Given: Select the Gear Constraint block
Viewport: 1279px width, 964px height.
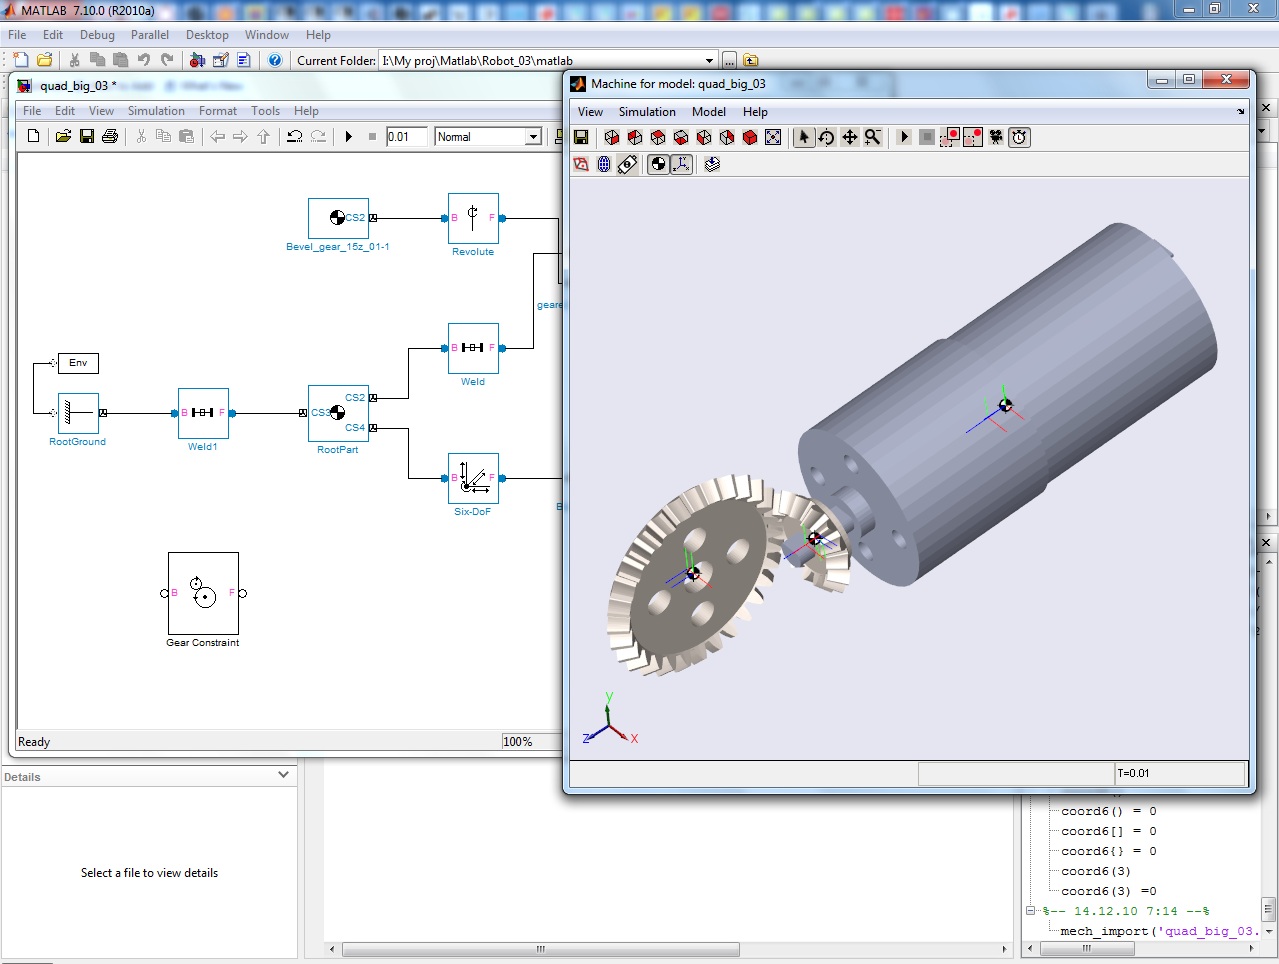Looking at the screenshot, I should tap(203, 593).
